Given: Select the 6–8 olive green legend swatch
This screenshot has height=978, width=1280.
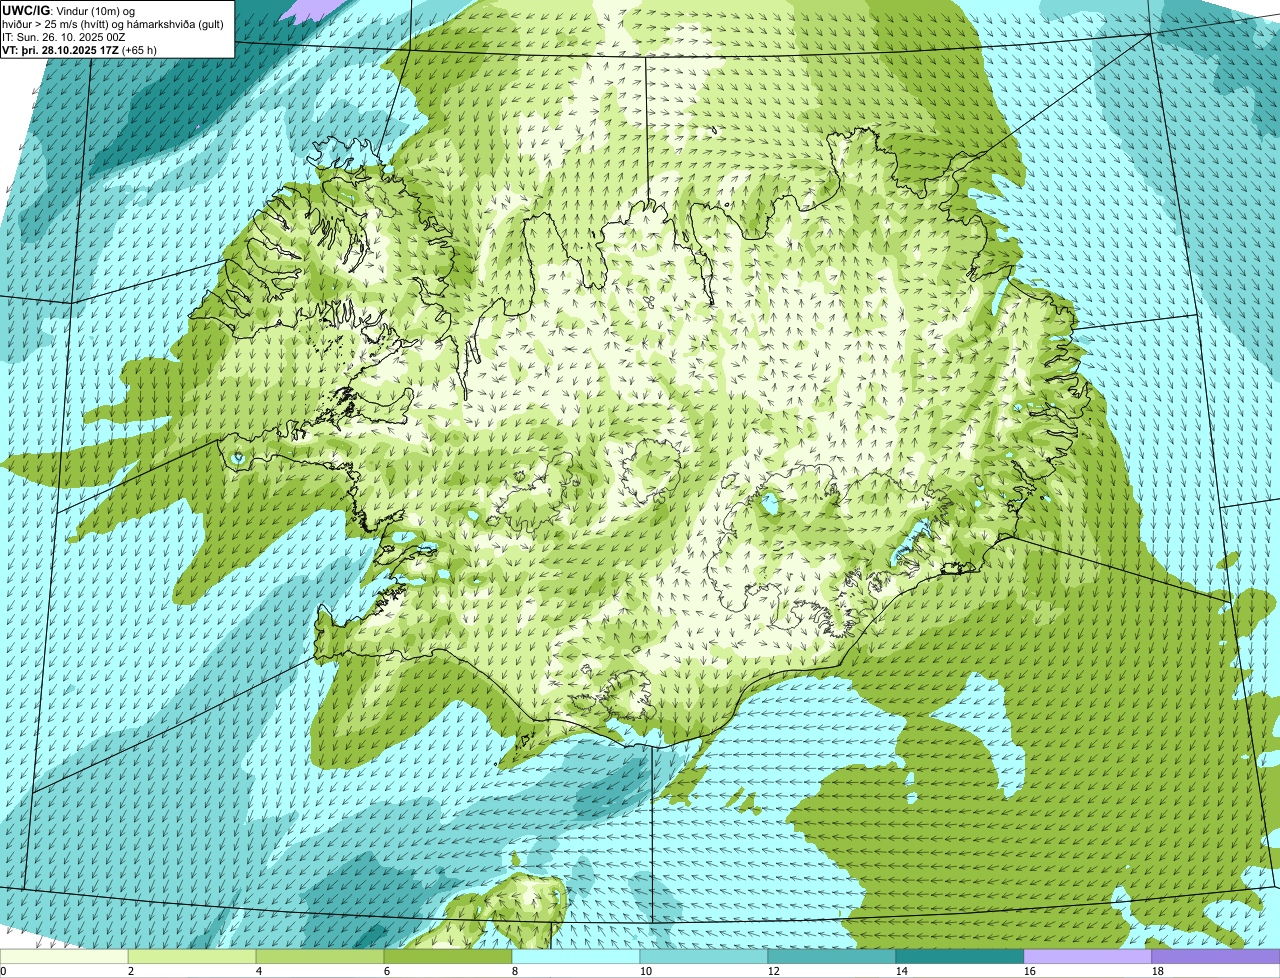Looking at the screenshot, I should (448, 957).
